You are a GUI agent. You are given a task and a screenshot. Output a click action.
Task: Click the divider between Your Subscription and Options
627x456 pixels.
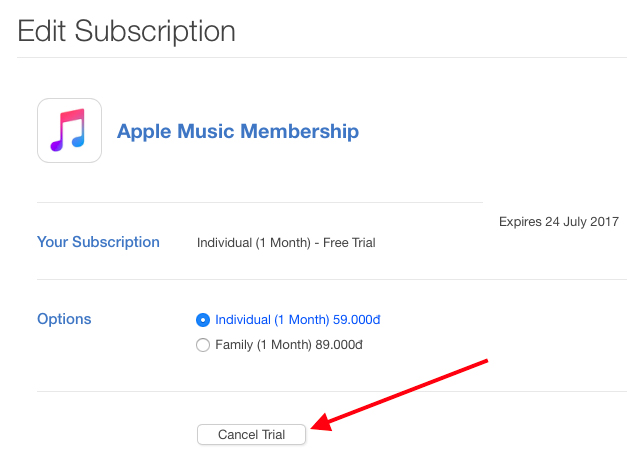point(320,280)
